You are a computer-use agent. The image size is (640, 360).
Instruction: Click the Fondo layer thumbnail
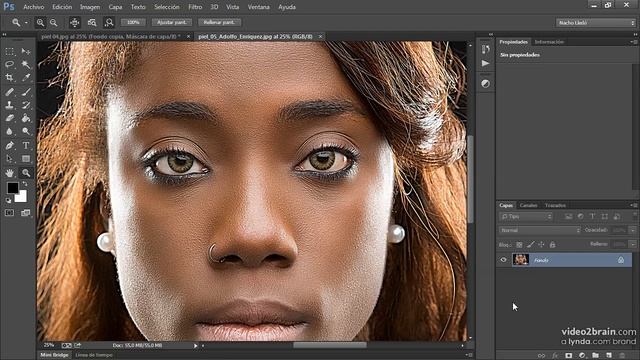(521, 260)
